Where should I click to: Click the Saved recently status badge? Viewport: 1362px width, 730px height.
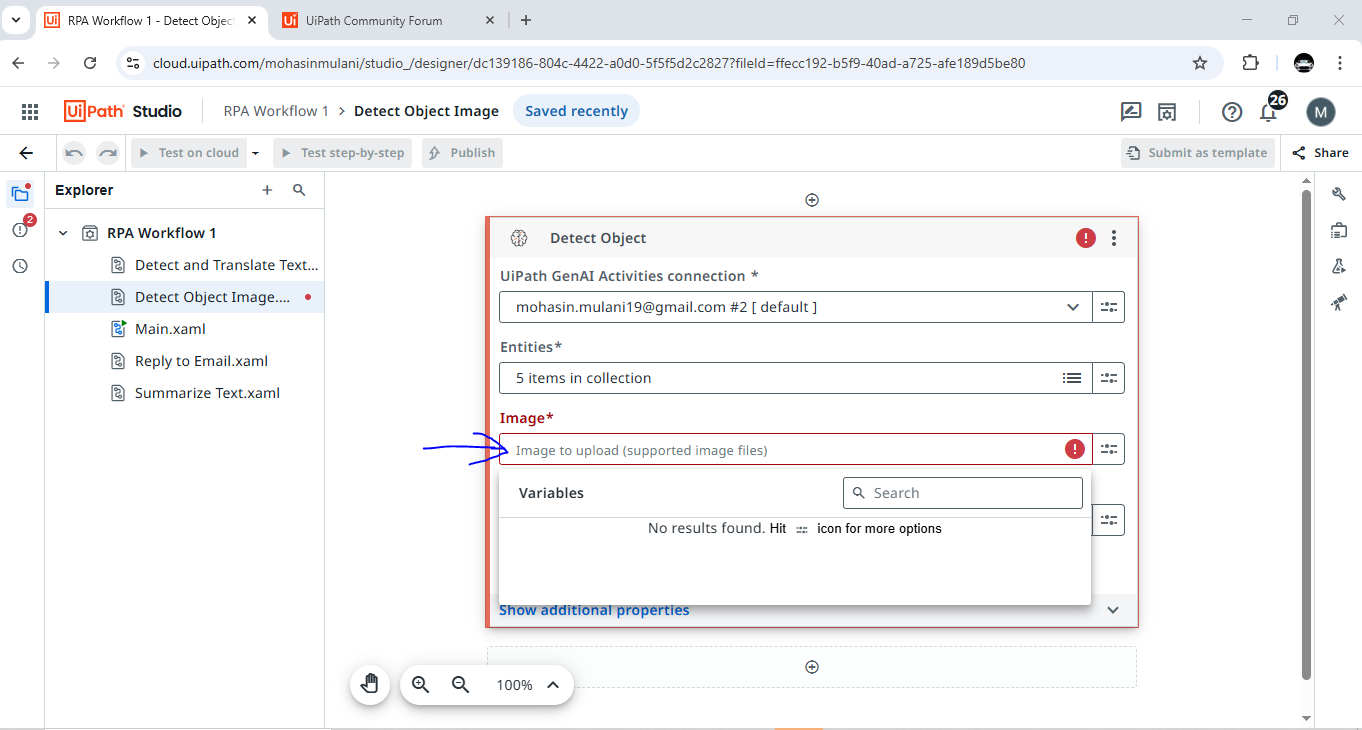pyautogui.click(x=576, y=111)
